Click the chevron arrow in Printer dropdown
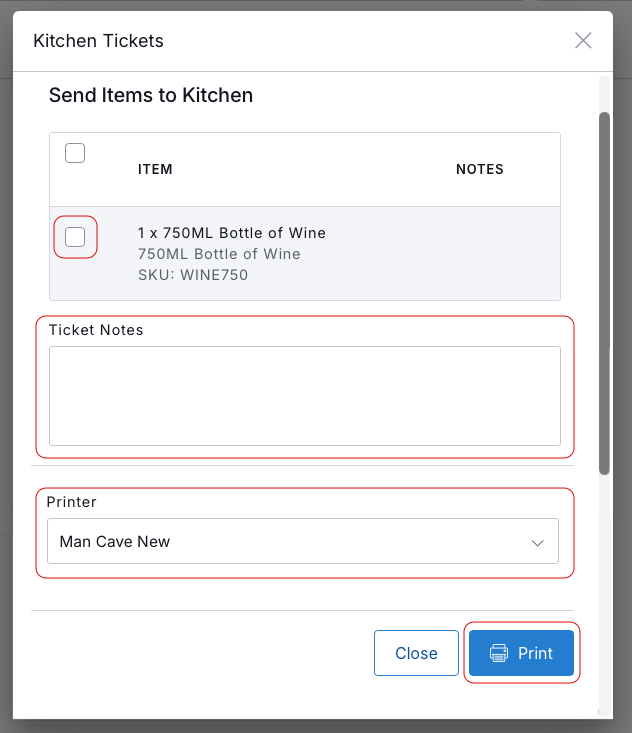Image resolution: width=632 pixels, height=733 pixels. click(x=538, y=543)
